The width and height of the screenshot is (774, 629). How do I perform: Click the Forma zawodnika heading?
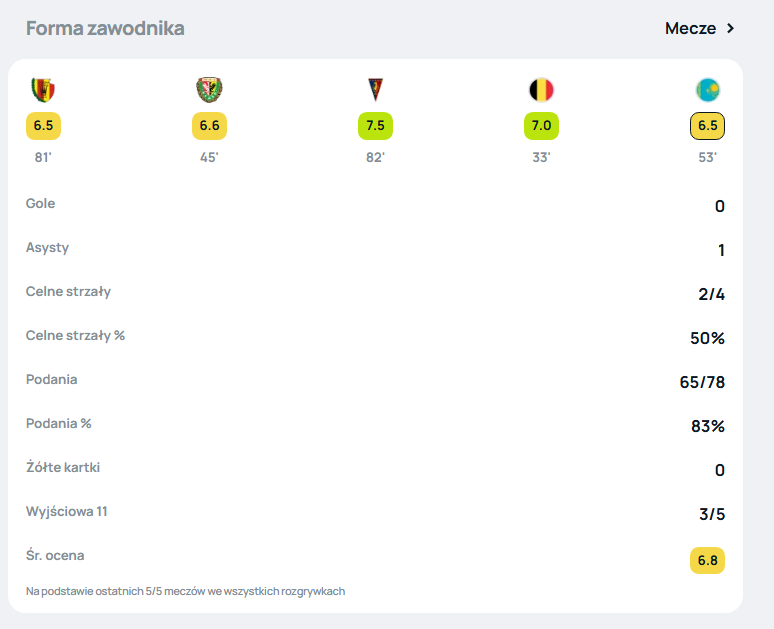pos(105,29)
